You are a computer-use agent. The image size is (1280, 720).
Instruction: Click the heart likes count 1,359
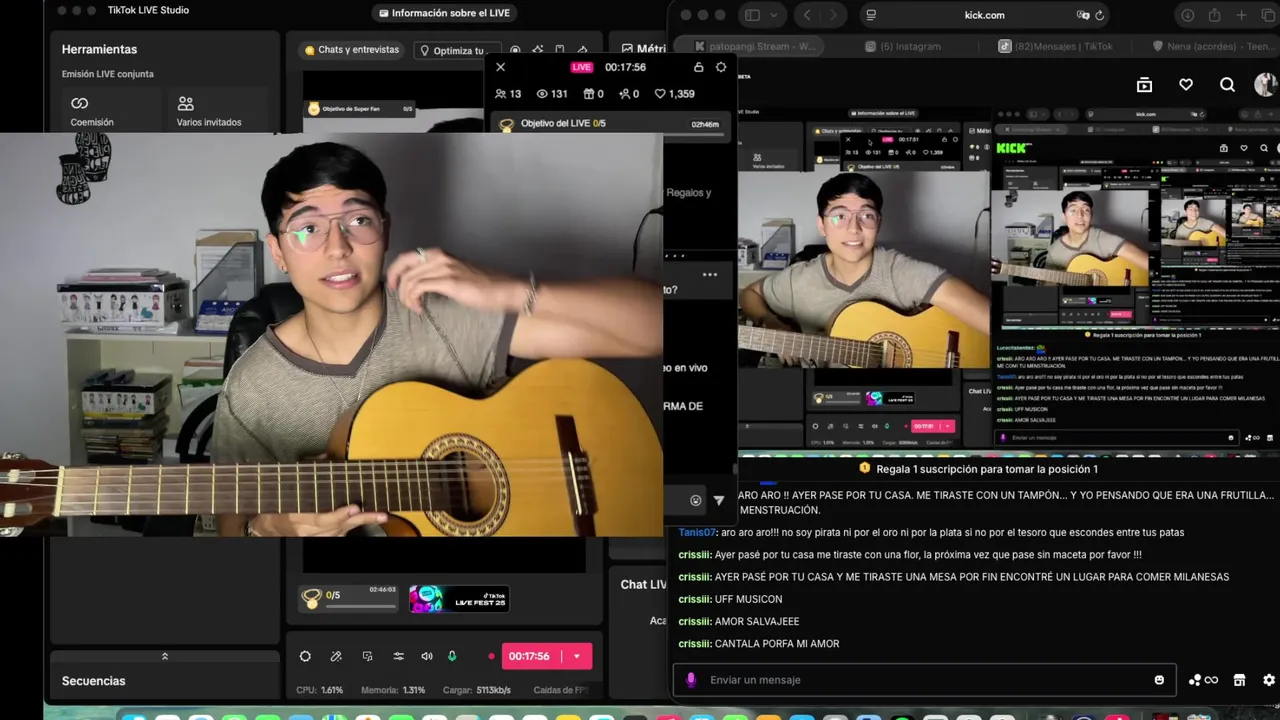pos(675,94)
